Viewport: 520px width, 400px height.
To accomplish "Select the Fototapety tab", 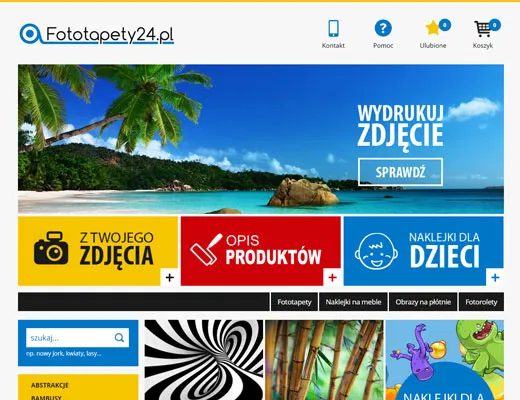I will coord(294,302).
